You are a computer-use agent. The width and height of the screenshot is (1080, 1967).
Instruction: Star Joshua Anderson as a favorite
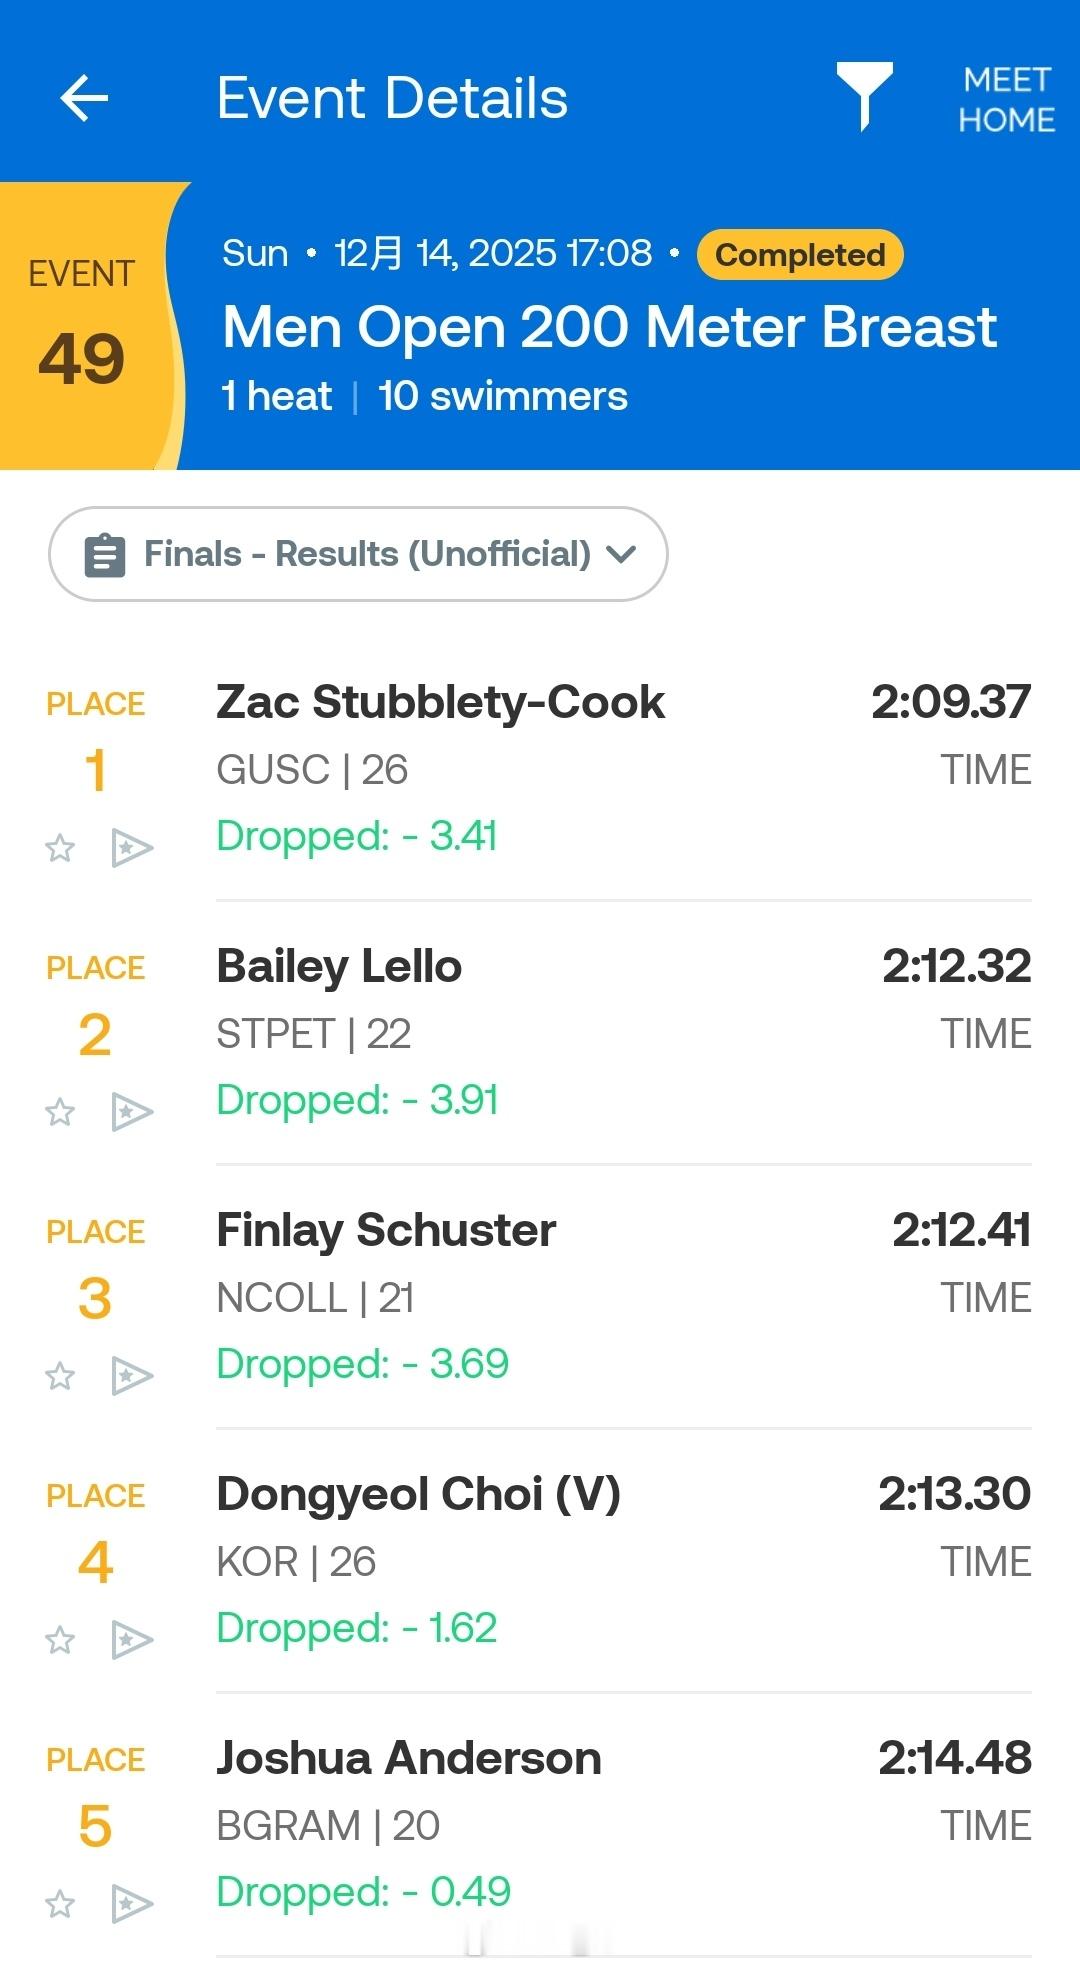[60, 1904]
